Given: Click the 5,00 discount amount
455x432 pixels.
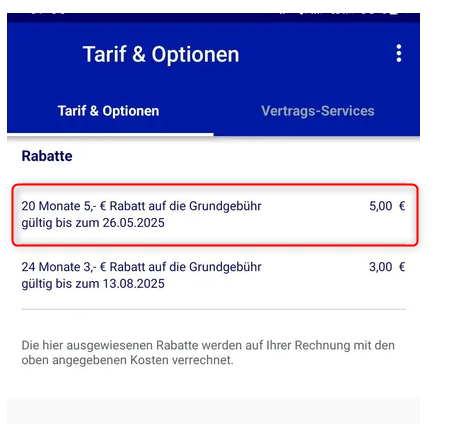Looking at the screenshot, I should coord(381,206).
